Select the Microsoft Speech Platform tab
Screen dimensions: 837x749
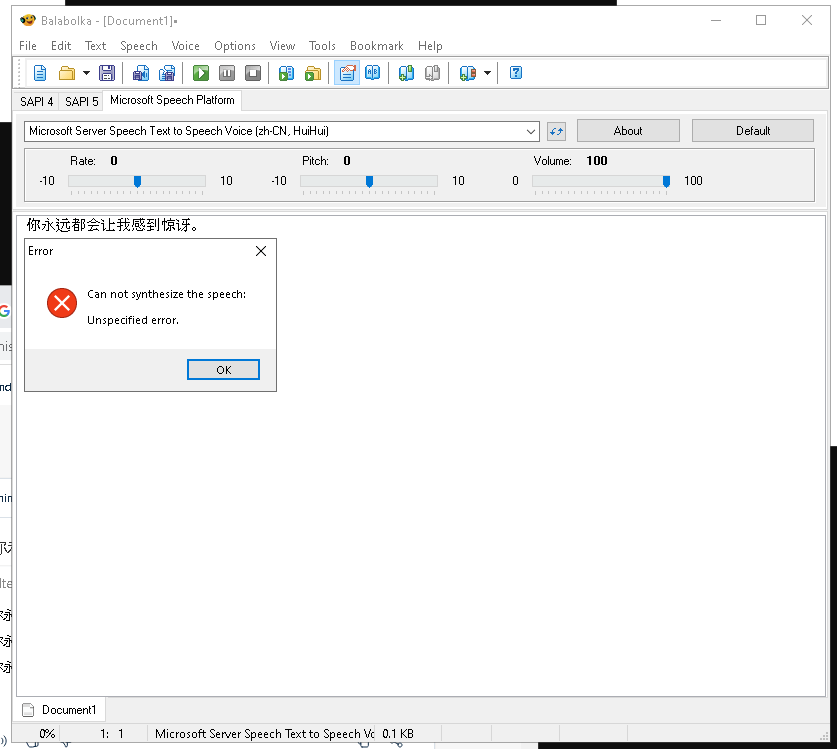[172, 100]
